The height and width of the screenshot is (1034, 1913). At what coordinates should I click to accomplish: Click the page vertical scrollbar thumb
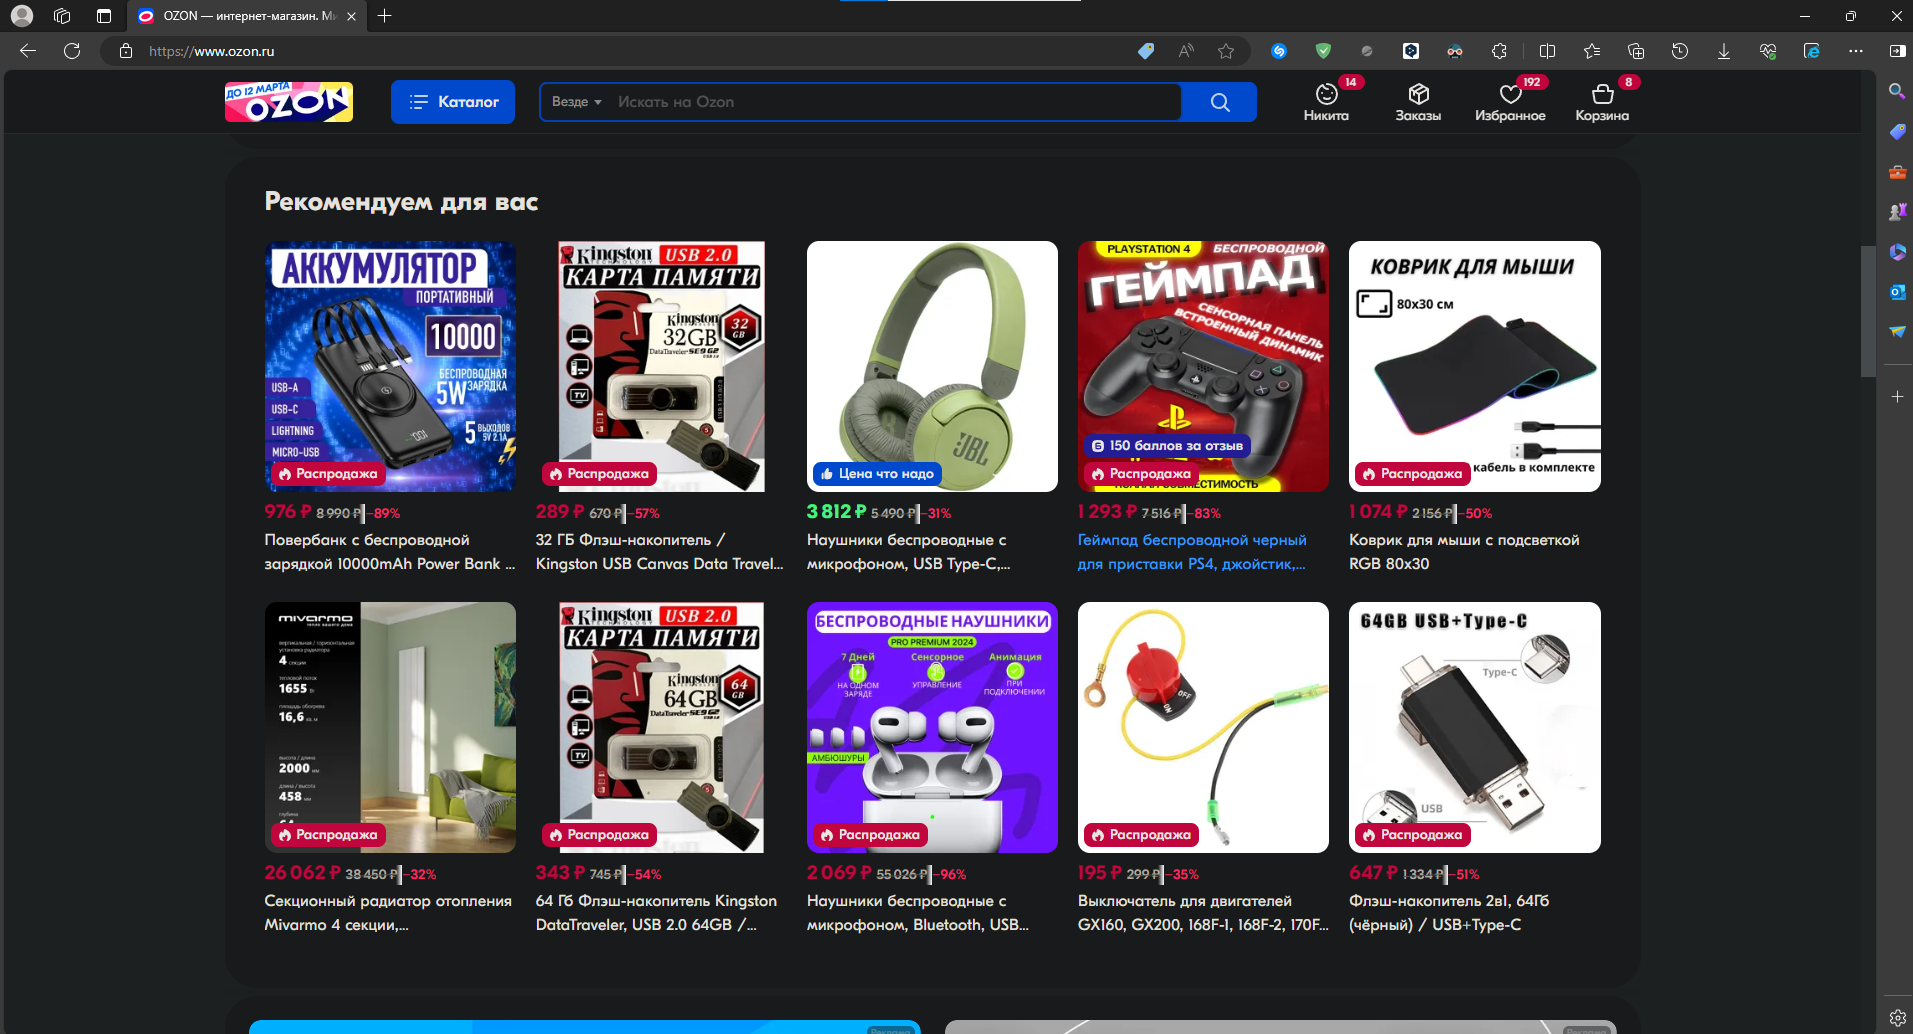(1867, 310)
